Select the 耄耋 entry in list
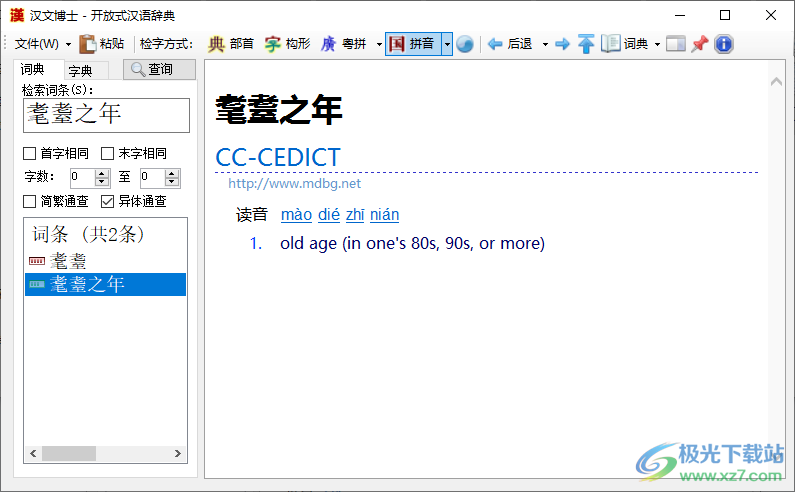Image resolution: width=795 pixels, height=492 pixels. pyautogui.click(x=105, y=261)
